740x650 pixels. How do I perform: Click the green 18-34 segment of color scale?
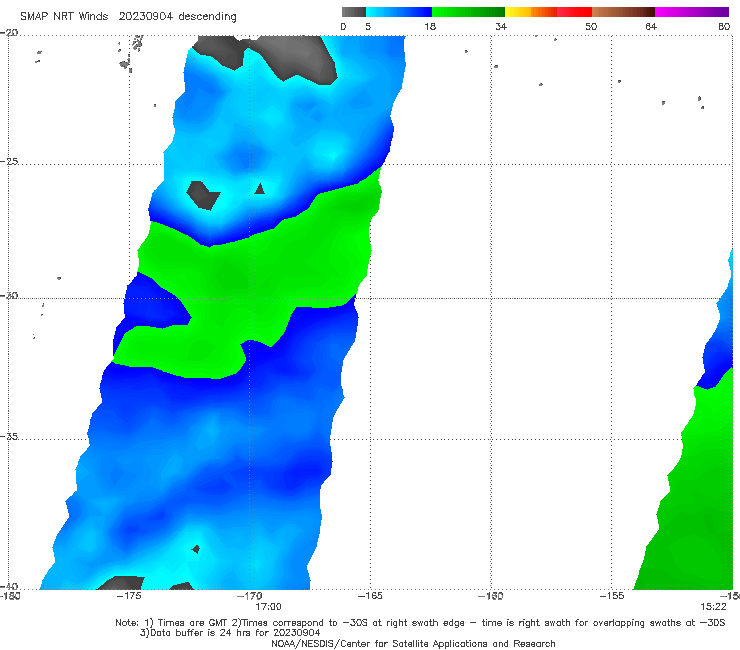pos(468,12)
